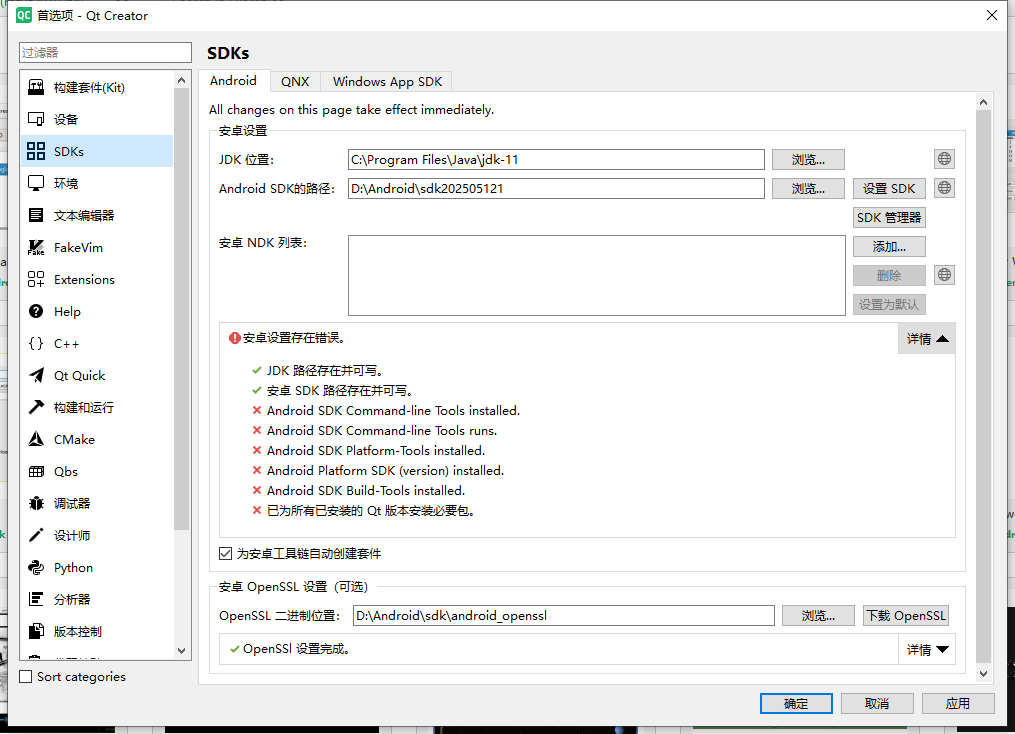Click 'Android SDK Build-Tools installed.' line
This screenshot has height=734, width=1015.
pos(366,491)
